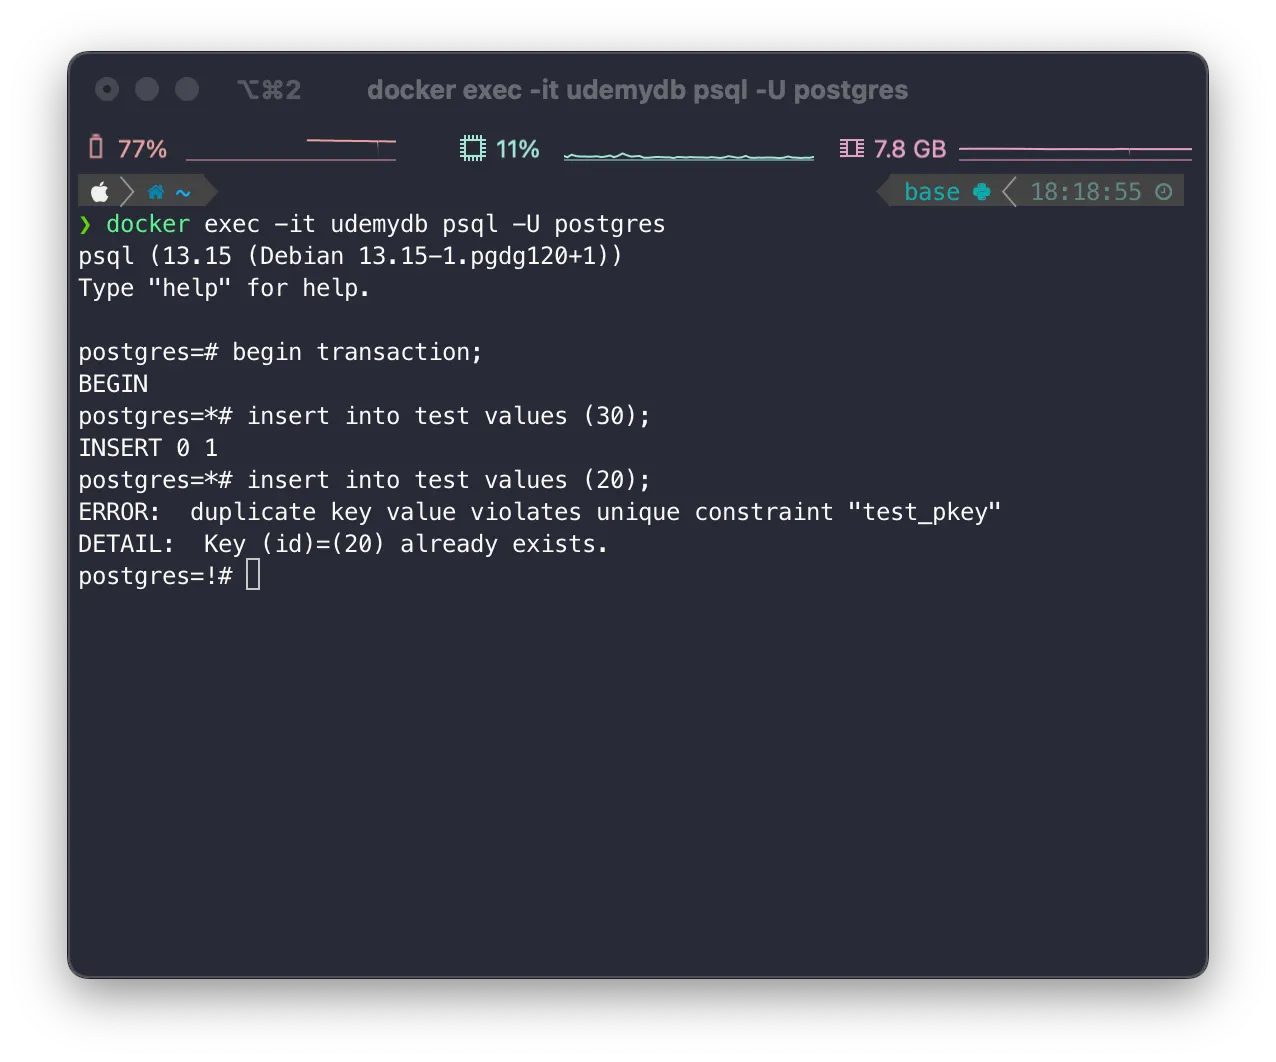
Task: Click the clock icon beside 18:18:55
Action: (1164, 191)
